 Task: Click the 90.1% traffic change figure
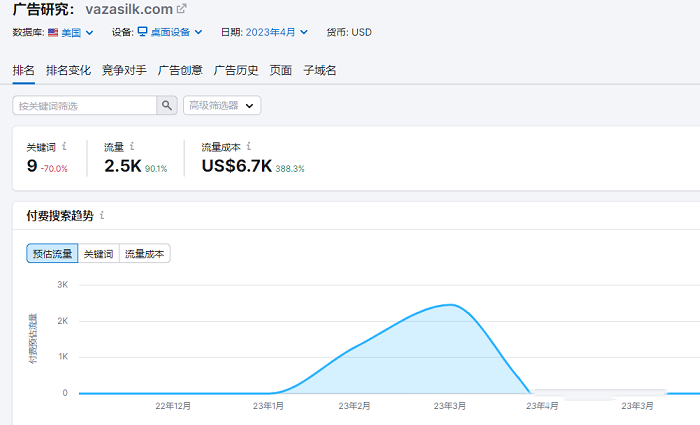(156, 169)
